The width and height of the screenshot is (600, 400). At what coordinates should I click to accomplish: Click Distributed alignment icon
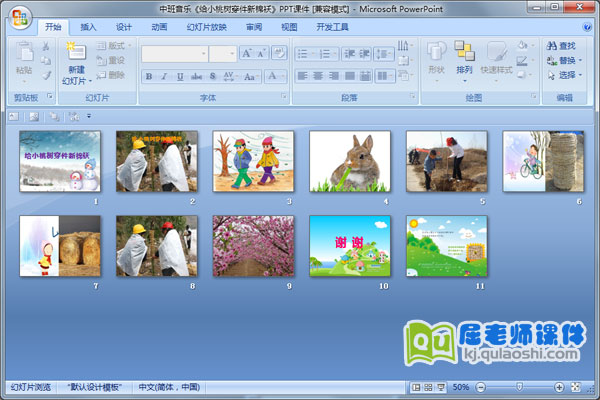point(365,76)
